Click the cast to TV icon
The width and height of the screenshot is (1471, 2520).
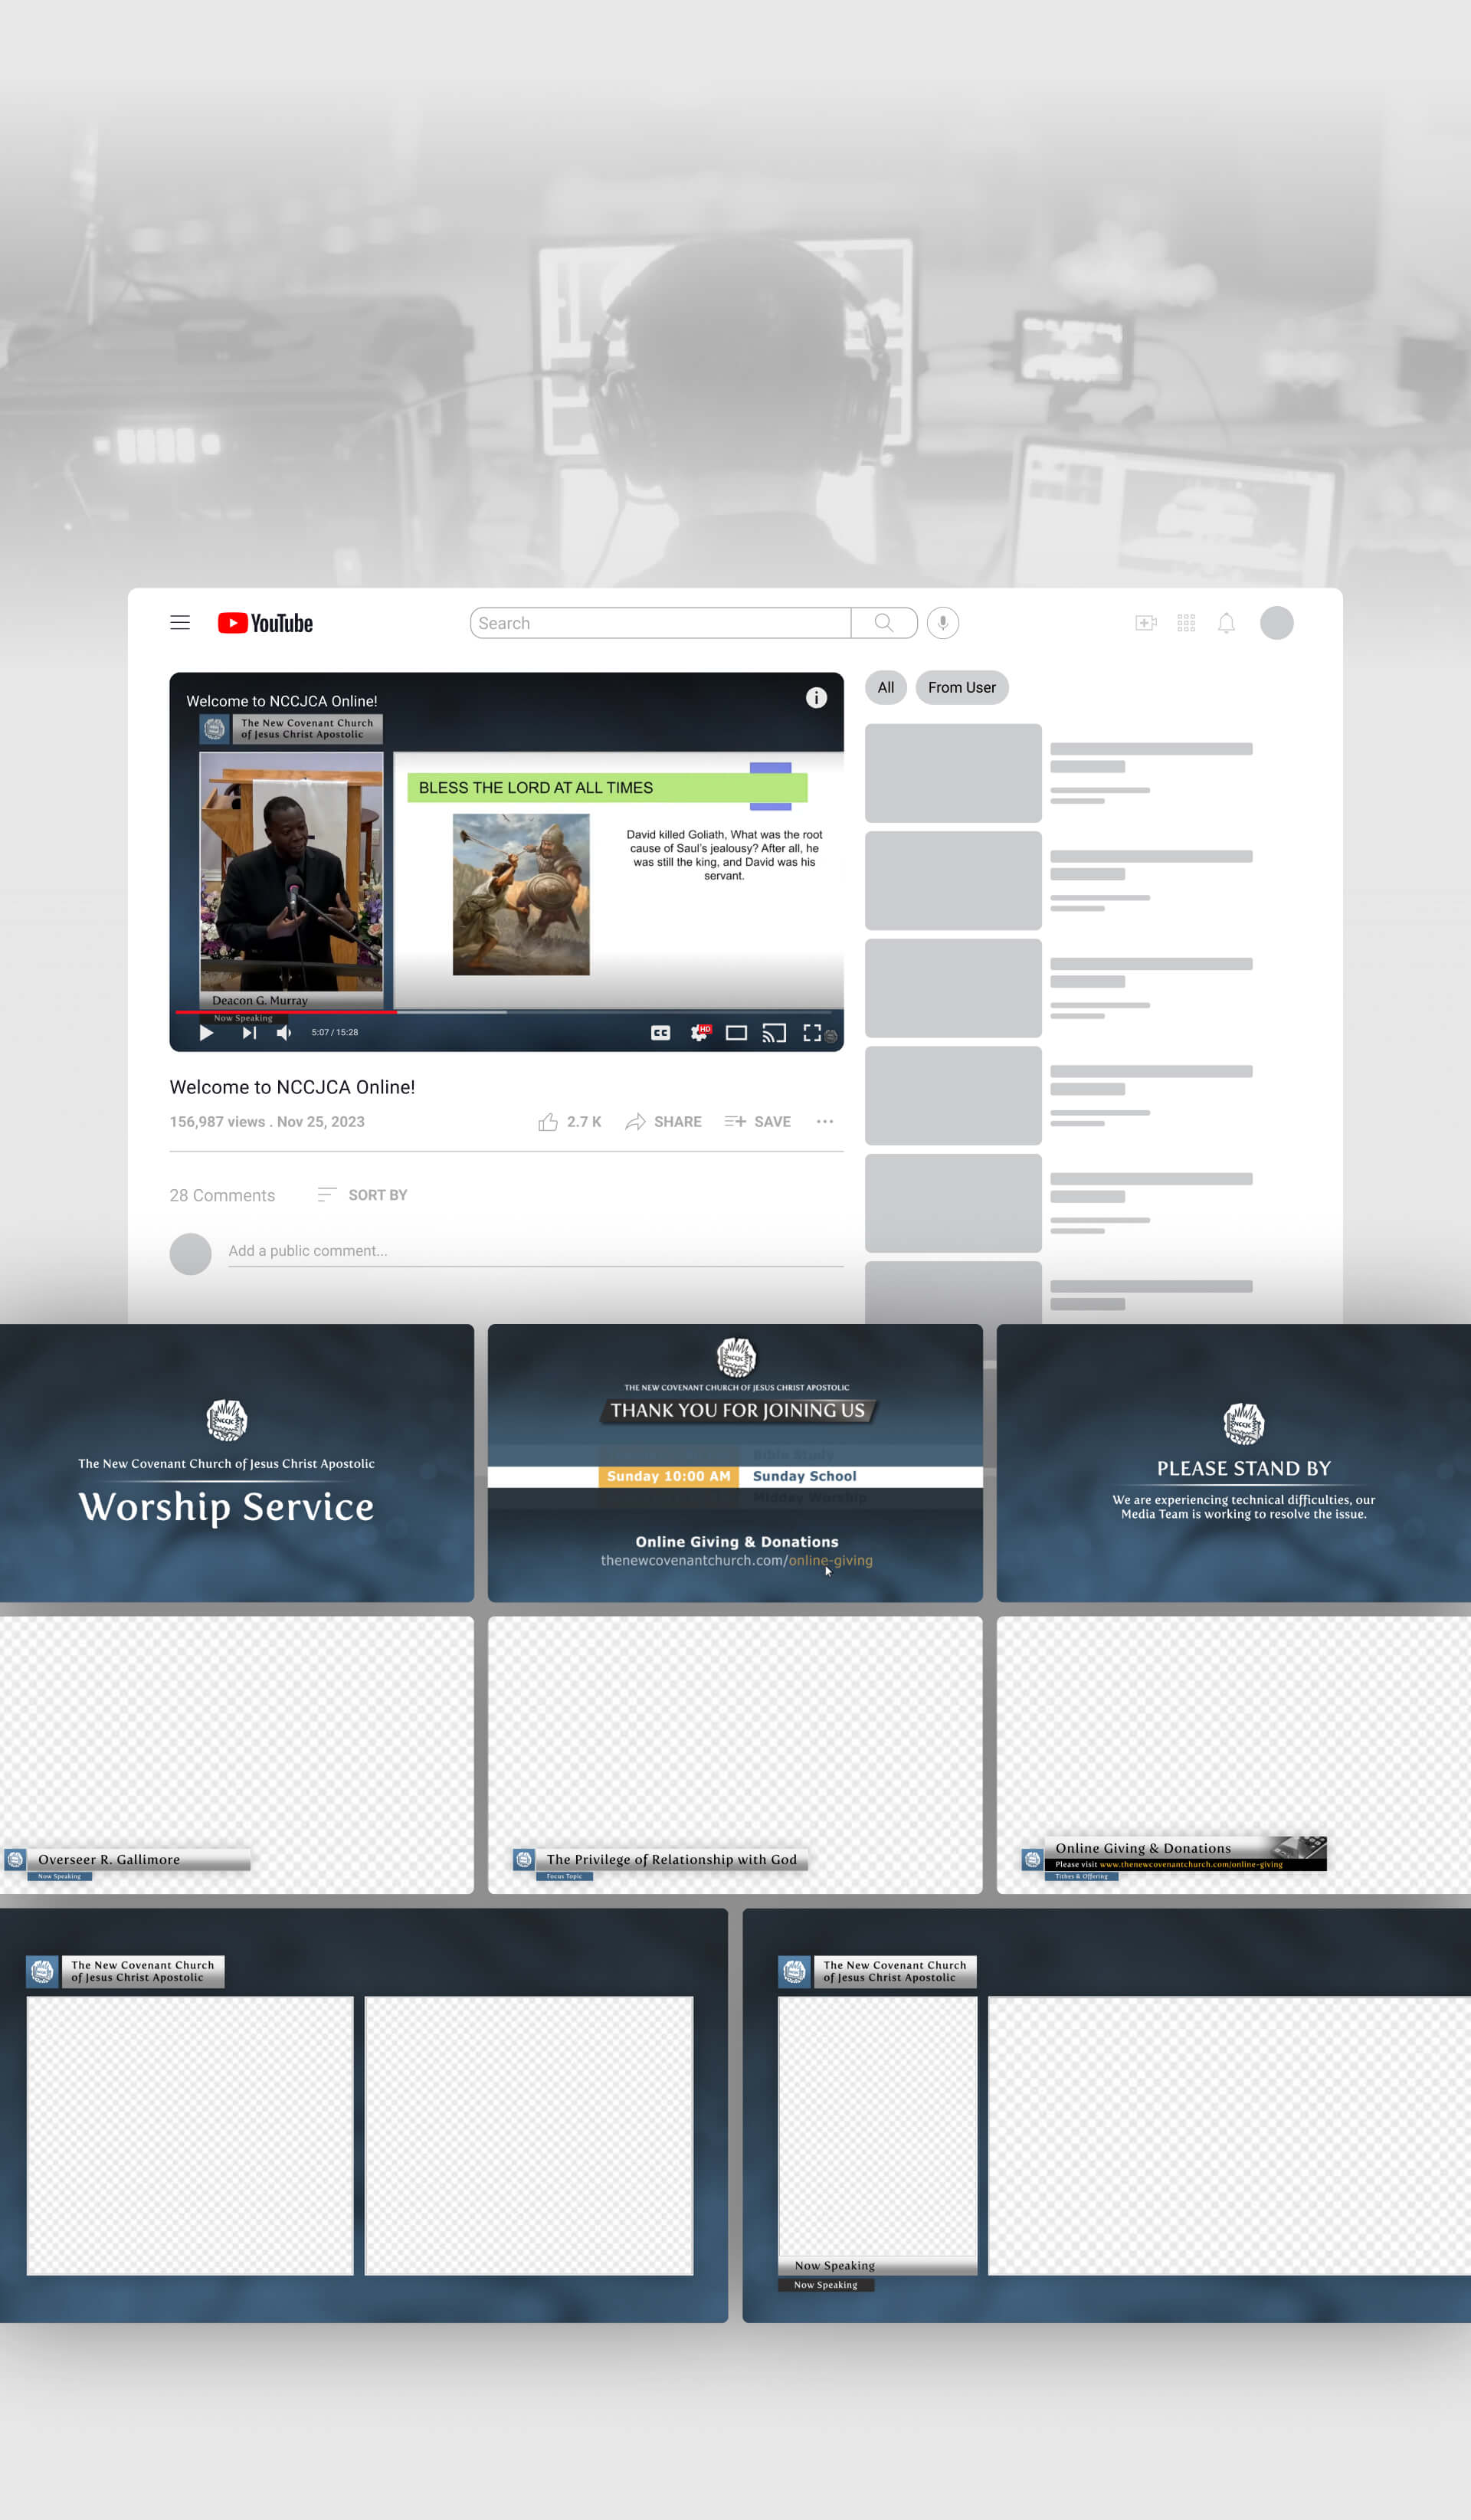774,1033
